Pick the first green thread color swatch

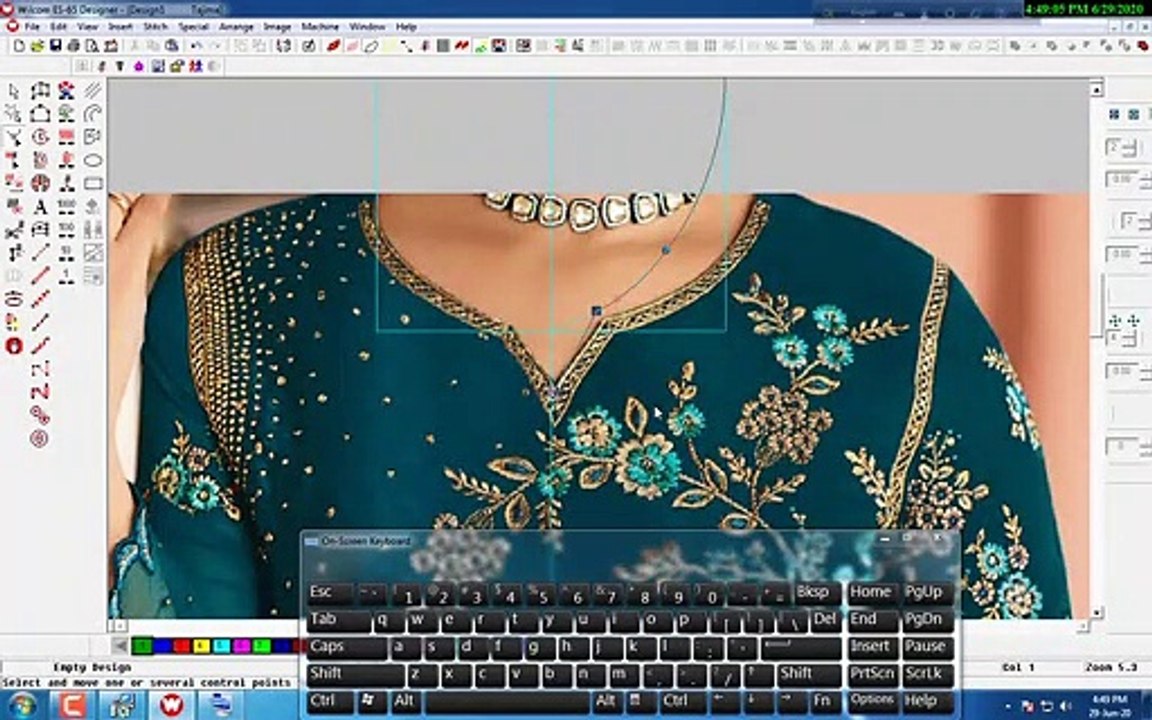[143, 647]
